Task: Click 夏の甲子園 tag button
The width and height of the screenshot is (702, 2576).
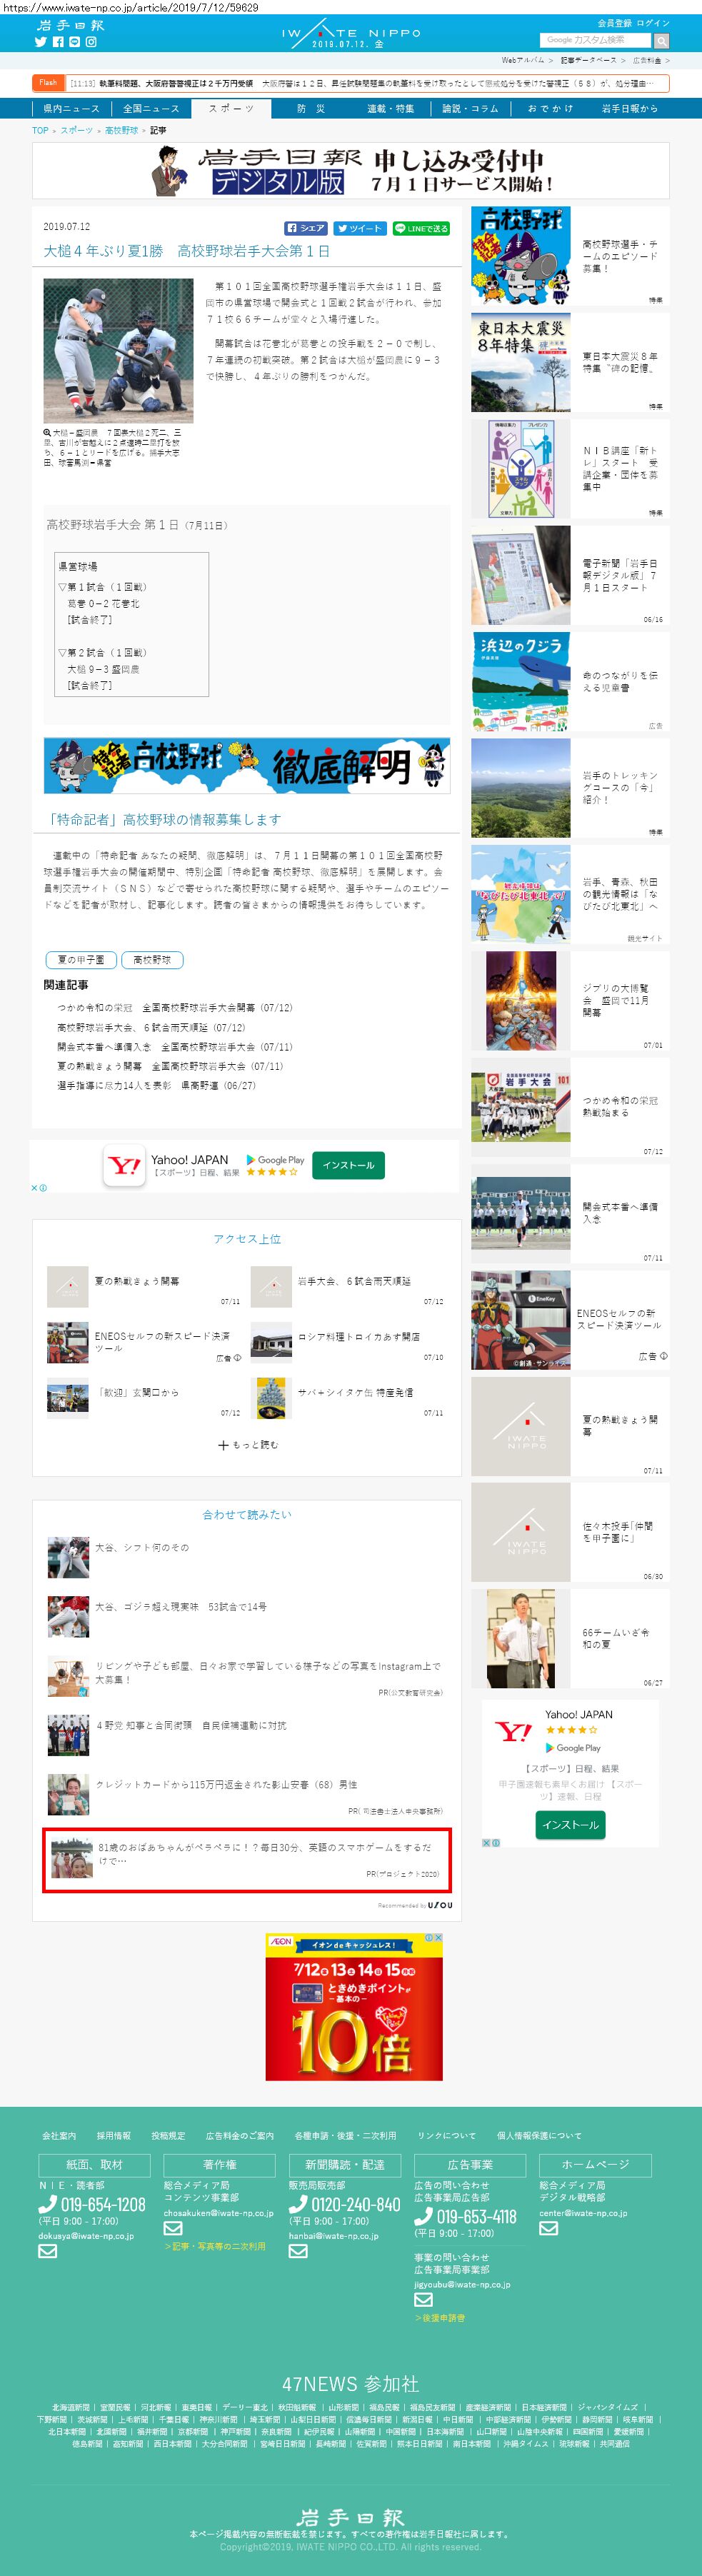Action: tap(81, 960)
